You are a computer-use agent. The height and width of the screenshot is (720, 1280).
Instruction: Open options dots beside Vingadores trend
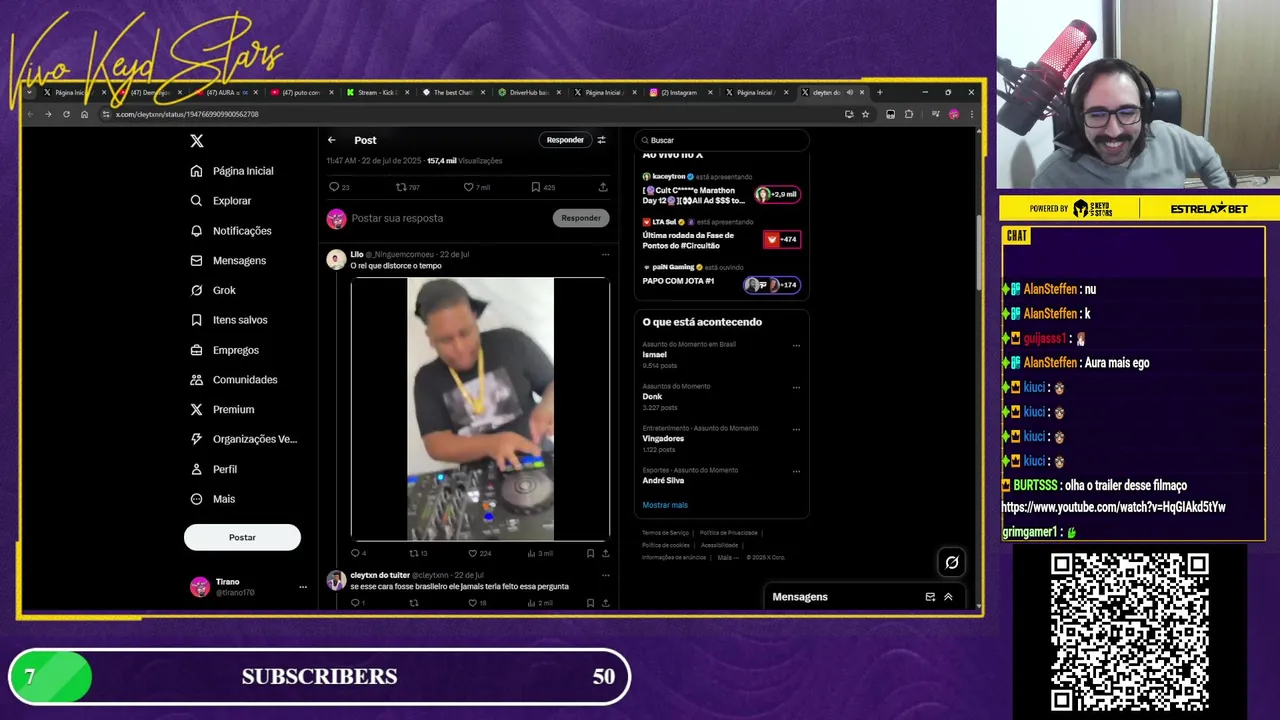tap(796, 430)
